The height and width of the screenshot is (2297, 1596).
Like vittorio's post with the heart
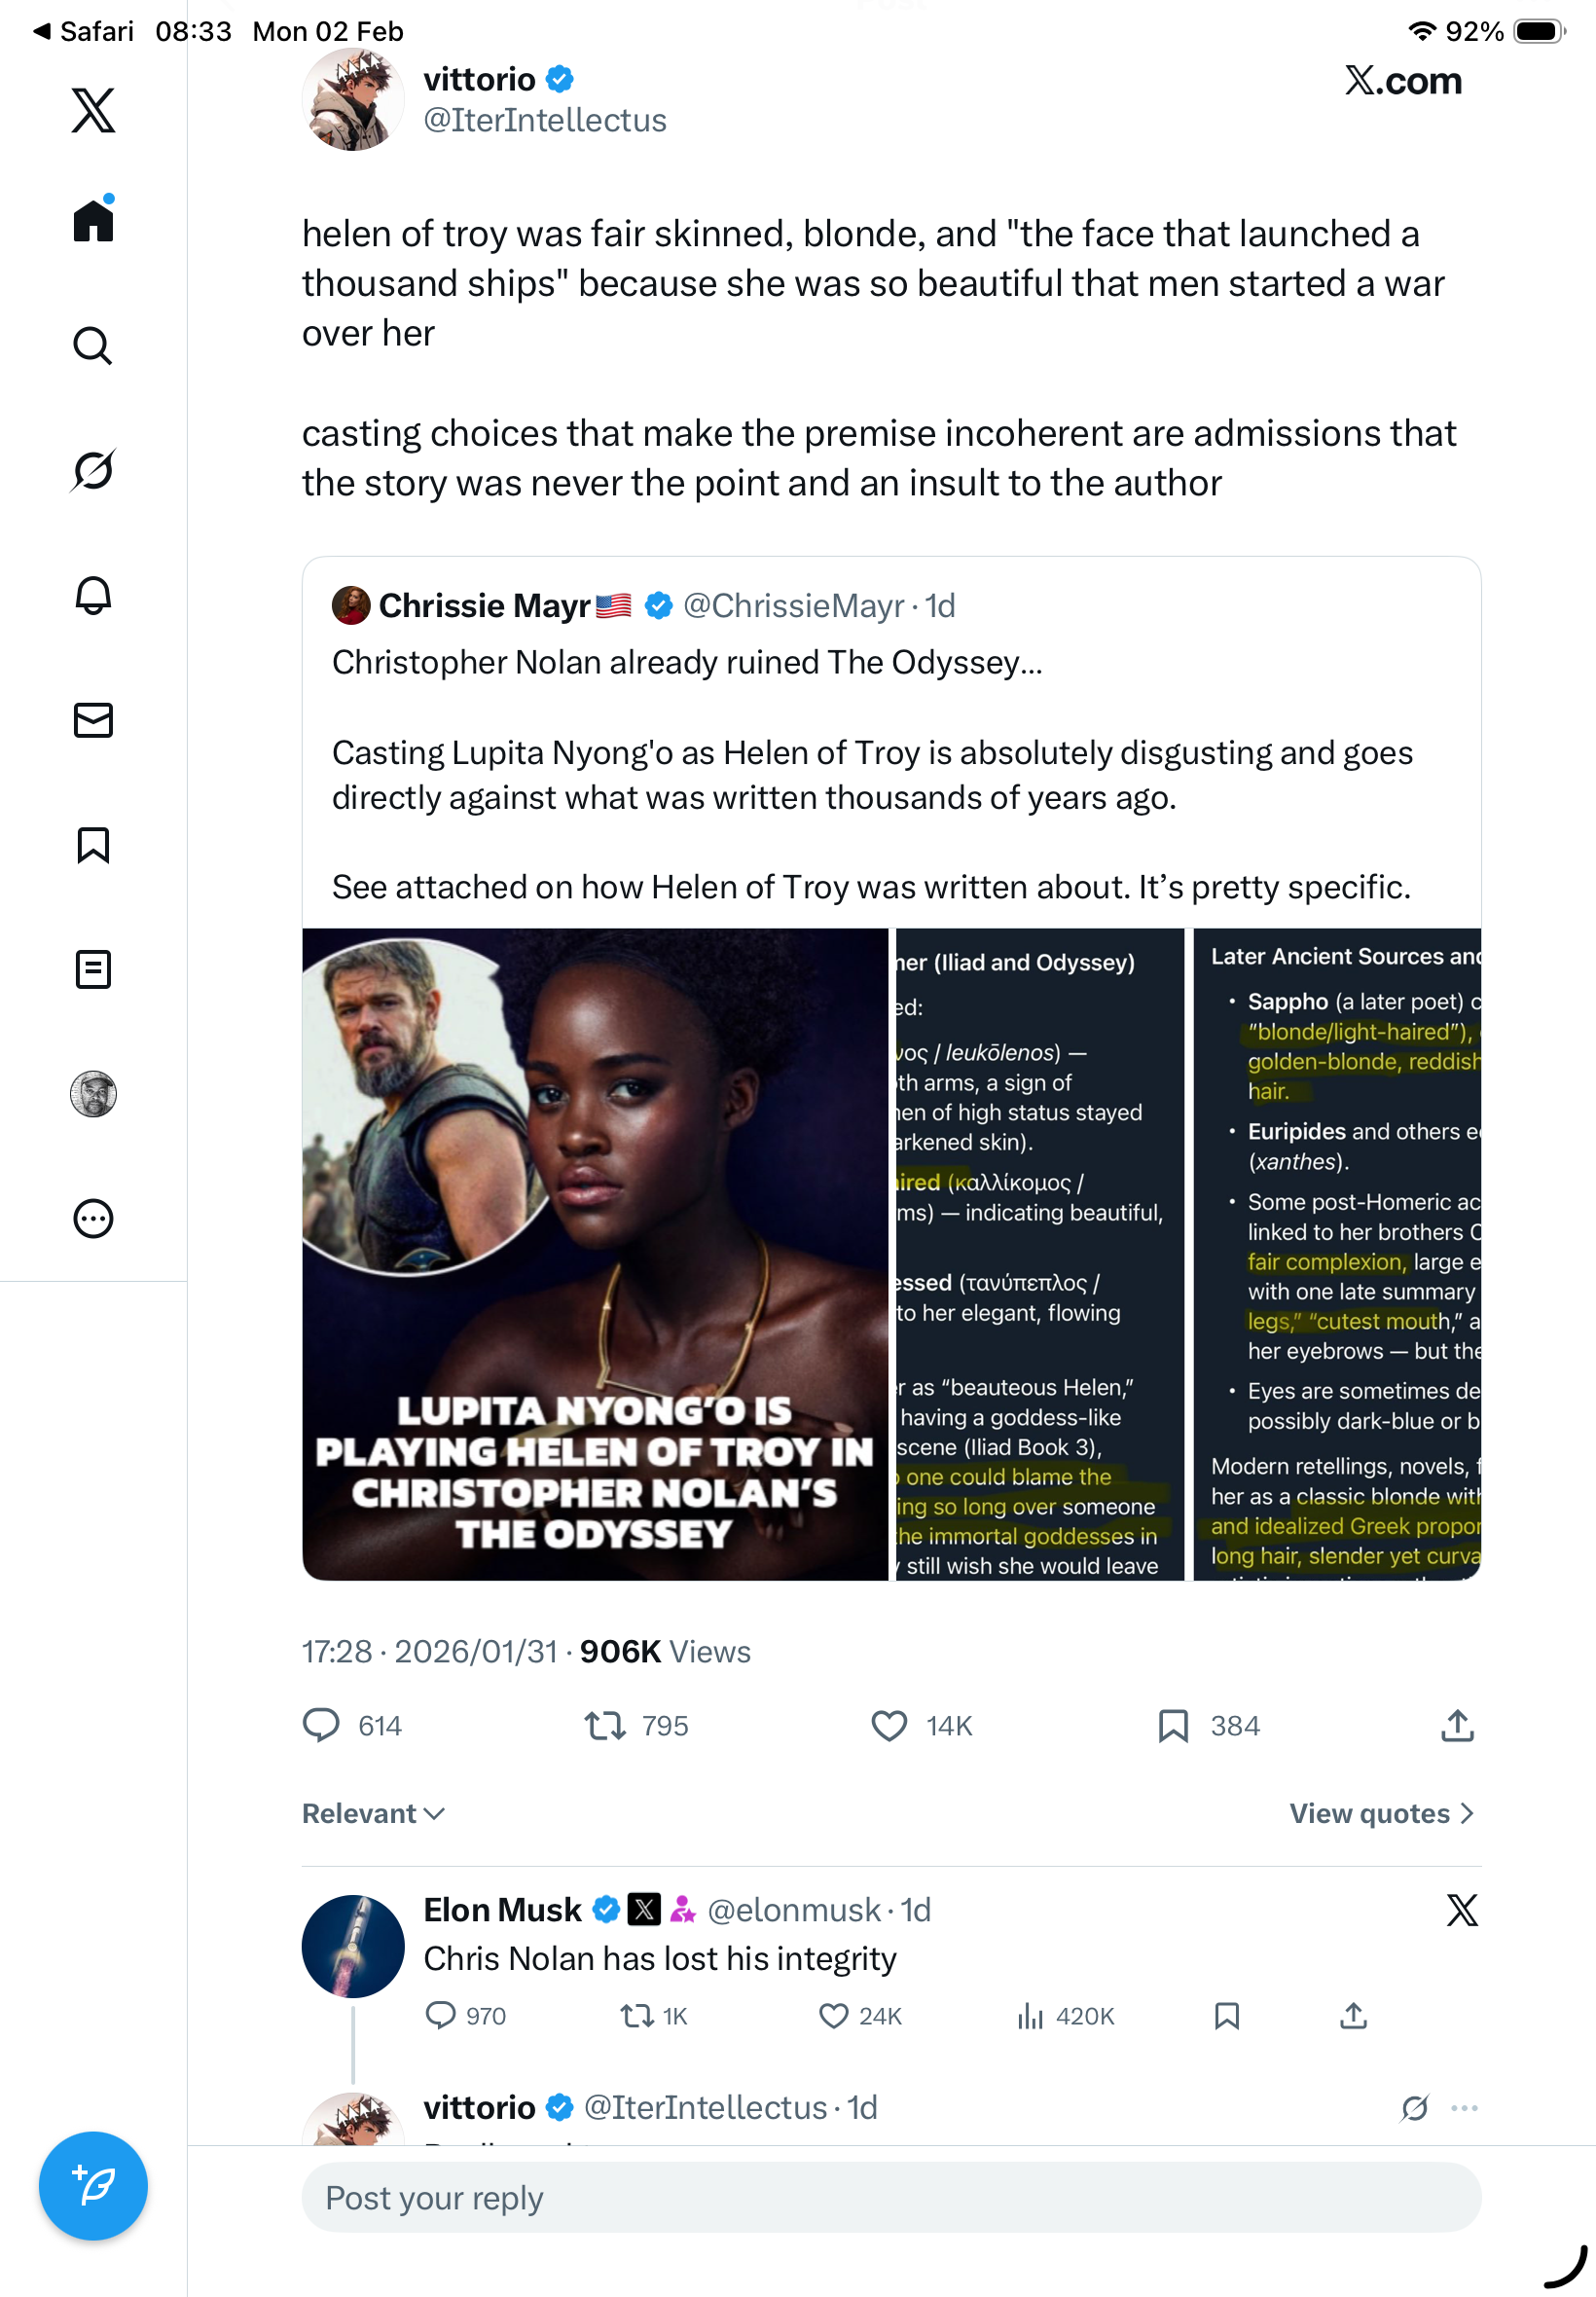[888, 1725]
